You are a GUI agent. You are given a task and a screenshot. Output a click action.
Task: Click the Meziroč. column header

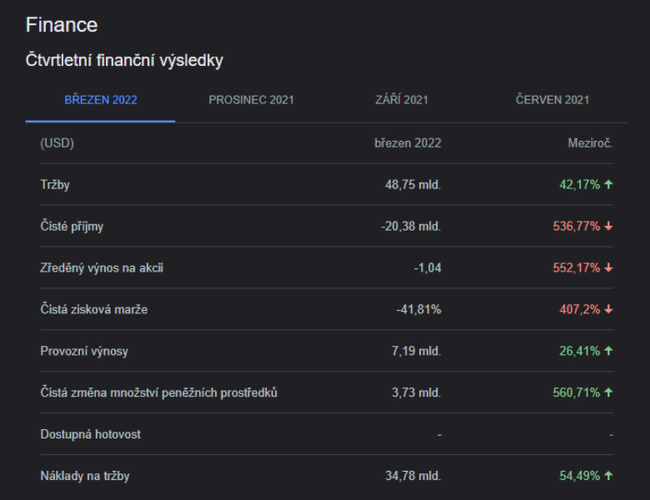point(590,143)
